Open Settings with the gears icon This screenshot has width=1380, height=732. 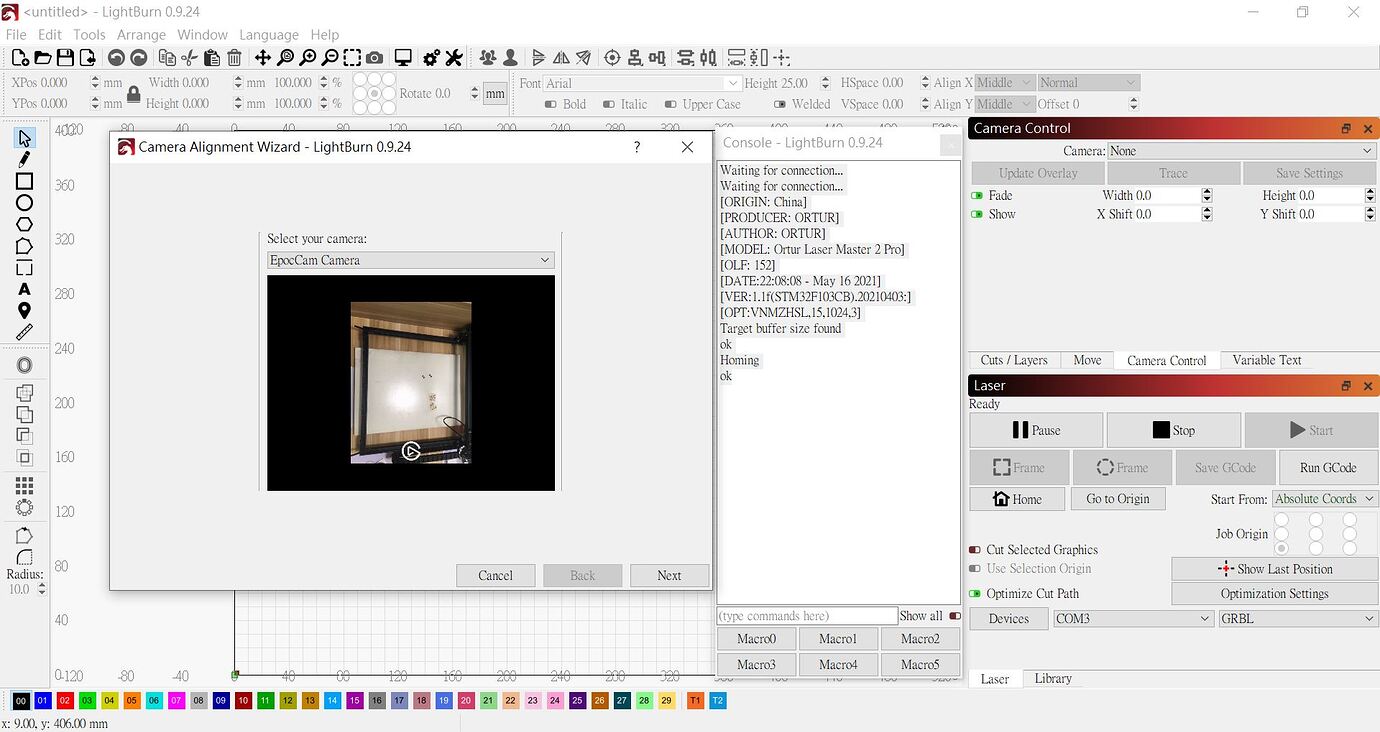tap(431, 58)
